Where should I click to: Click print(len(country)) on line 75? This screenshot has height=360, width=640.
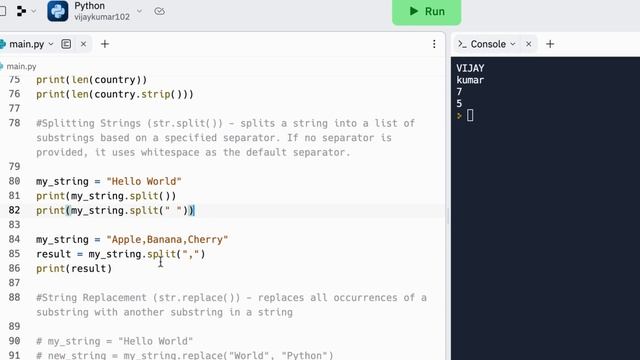click(x=91, y=80)
